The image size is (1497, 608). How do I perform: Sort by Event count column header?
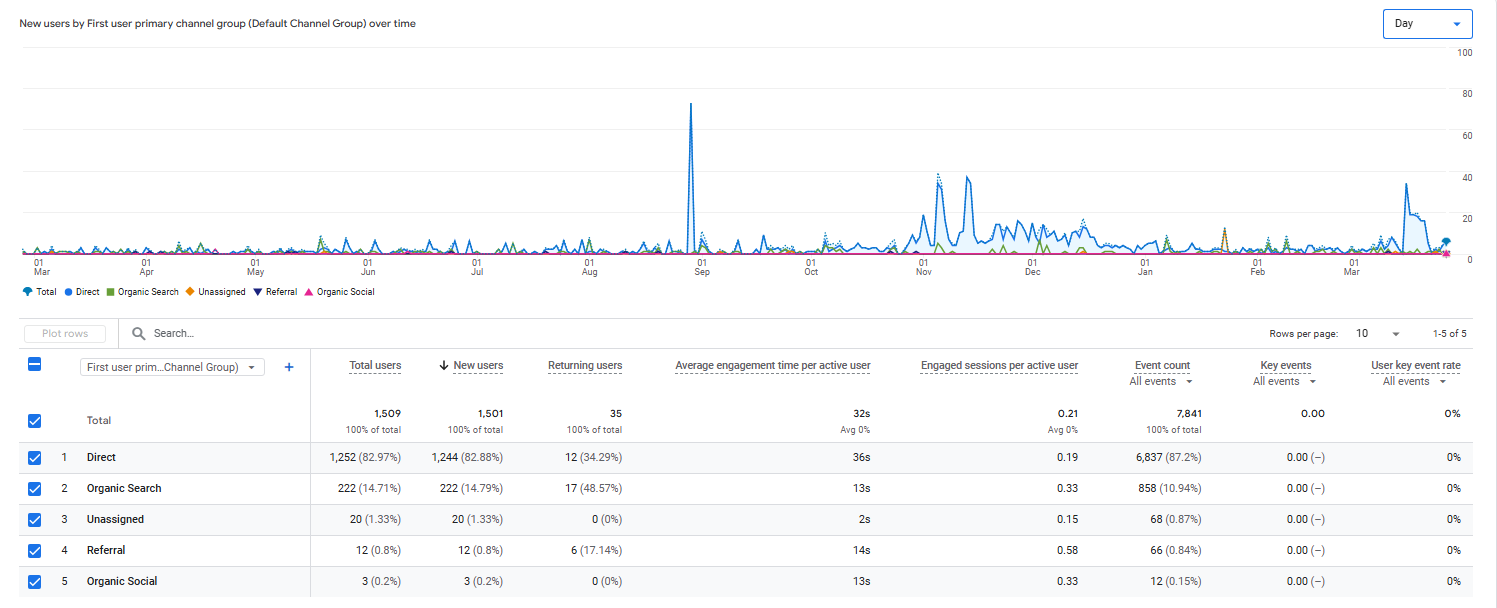(1162, 365)
